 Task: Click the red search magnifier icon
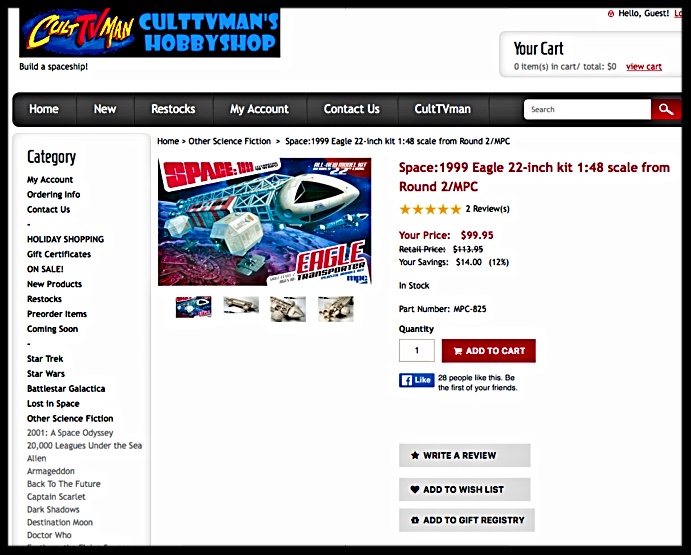[x=666, y=109]
